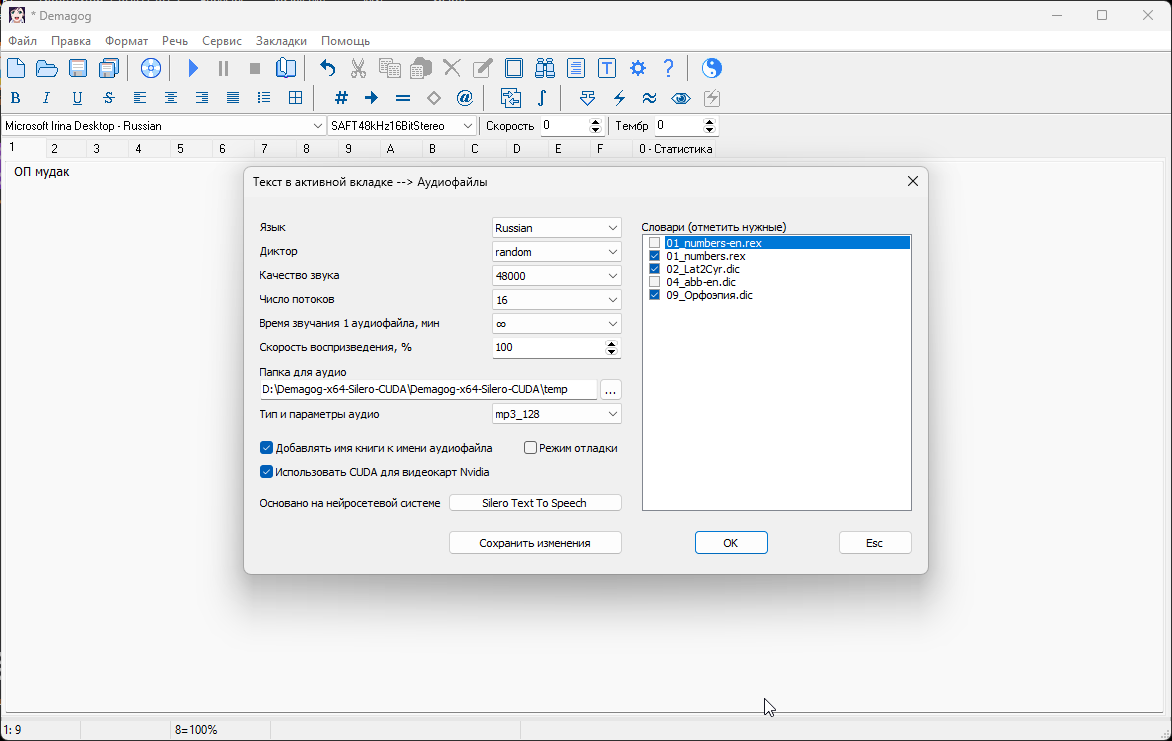Toggle the 'Режим отладки' checkbox

(x=531, y=448)
